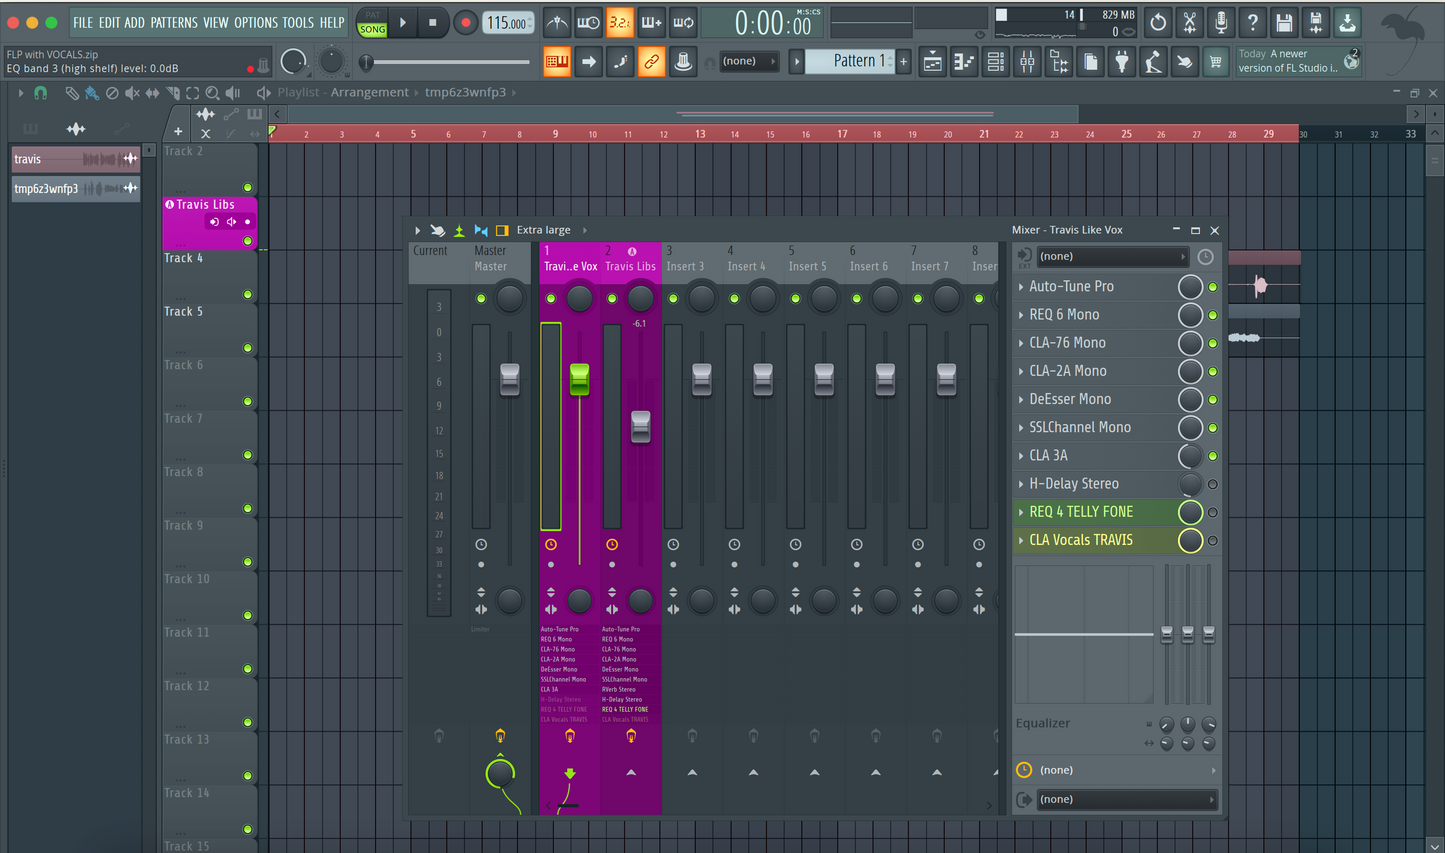Open the Piano roll from the toolbar
This screenshot has width=1445, height=853.
point(963,62)
